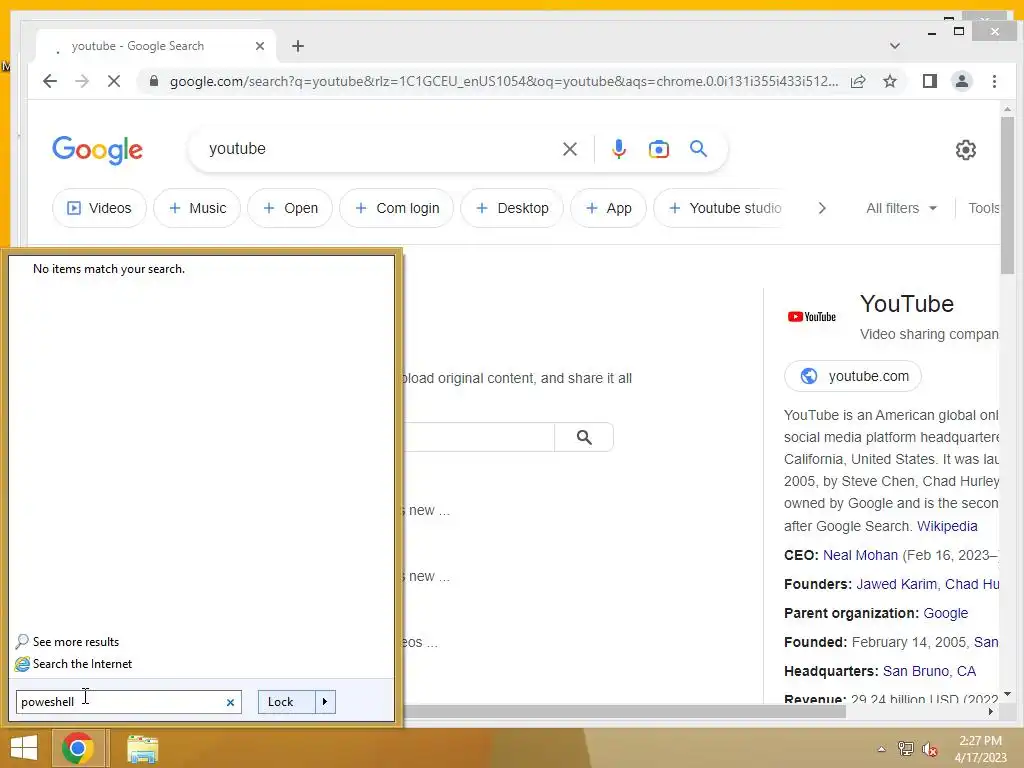Open the Wikipedia link
1024x768 pixels.
[x=947, y=526]
